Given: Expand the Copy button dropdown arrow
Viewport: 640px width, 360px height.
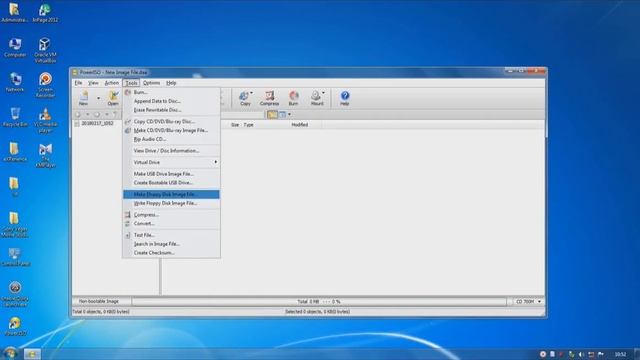Looking at the screenshot, I should coord(251,93).
